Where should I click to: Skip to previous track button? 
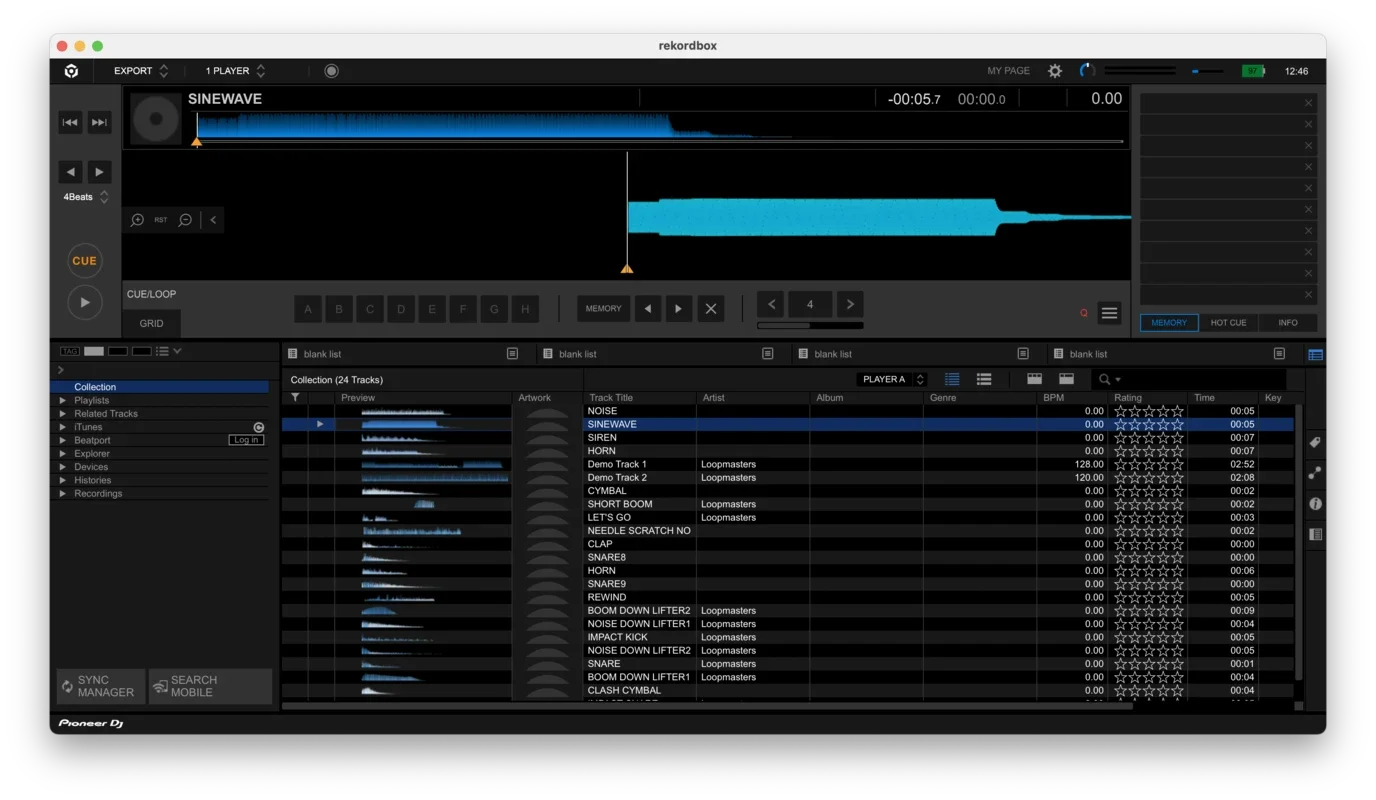point(70,122)
